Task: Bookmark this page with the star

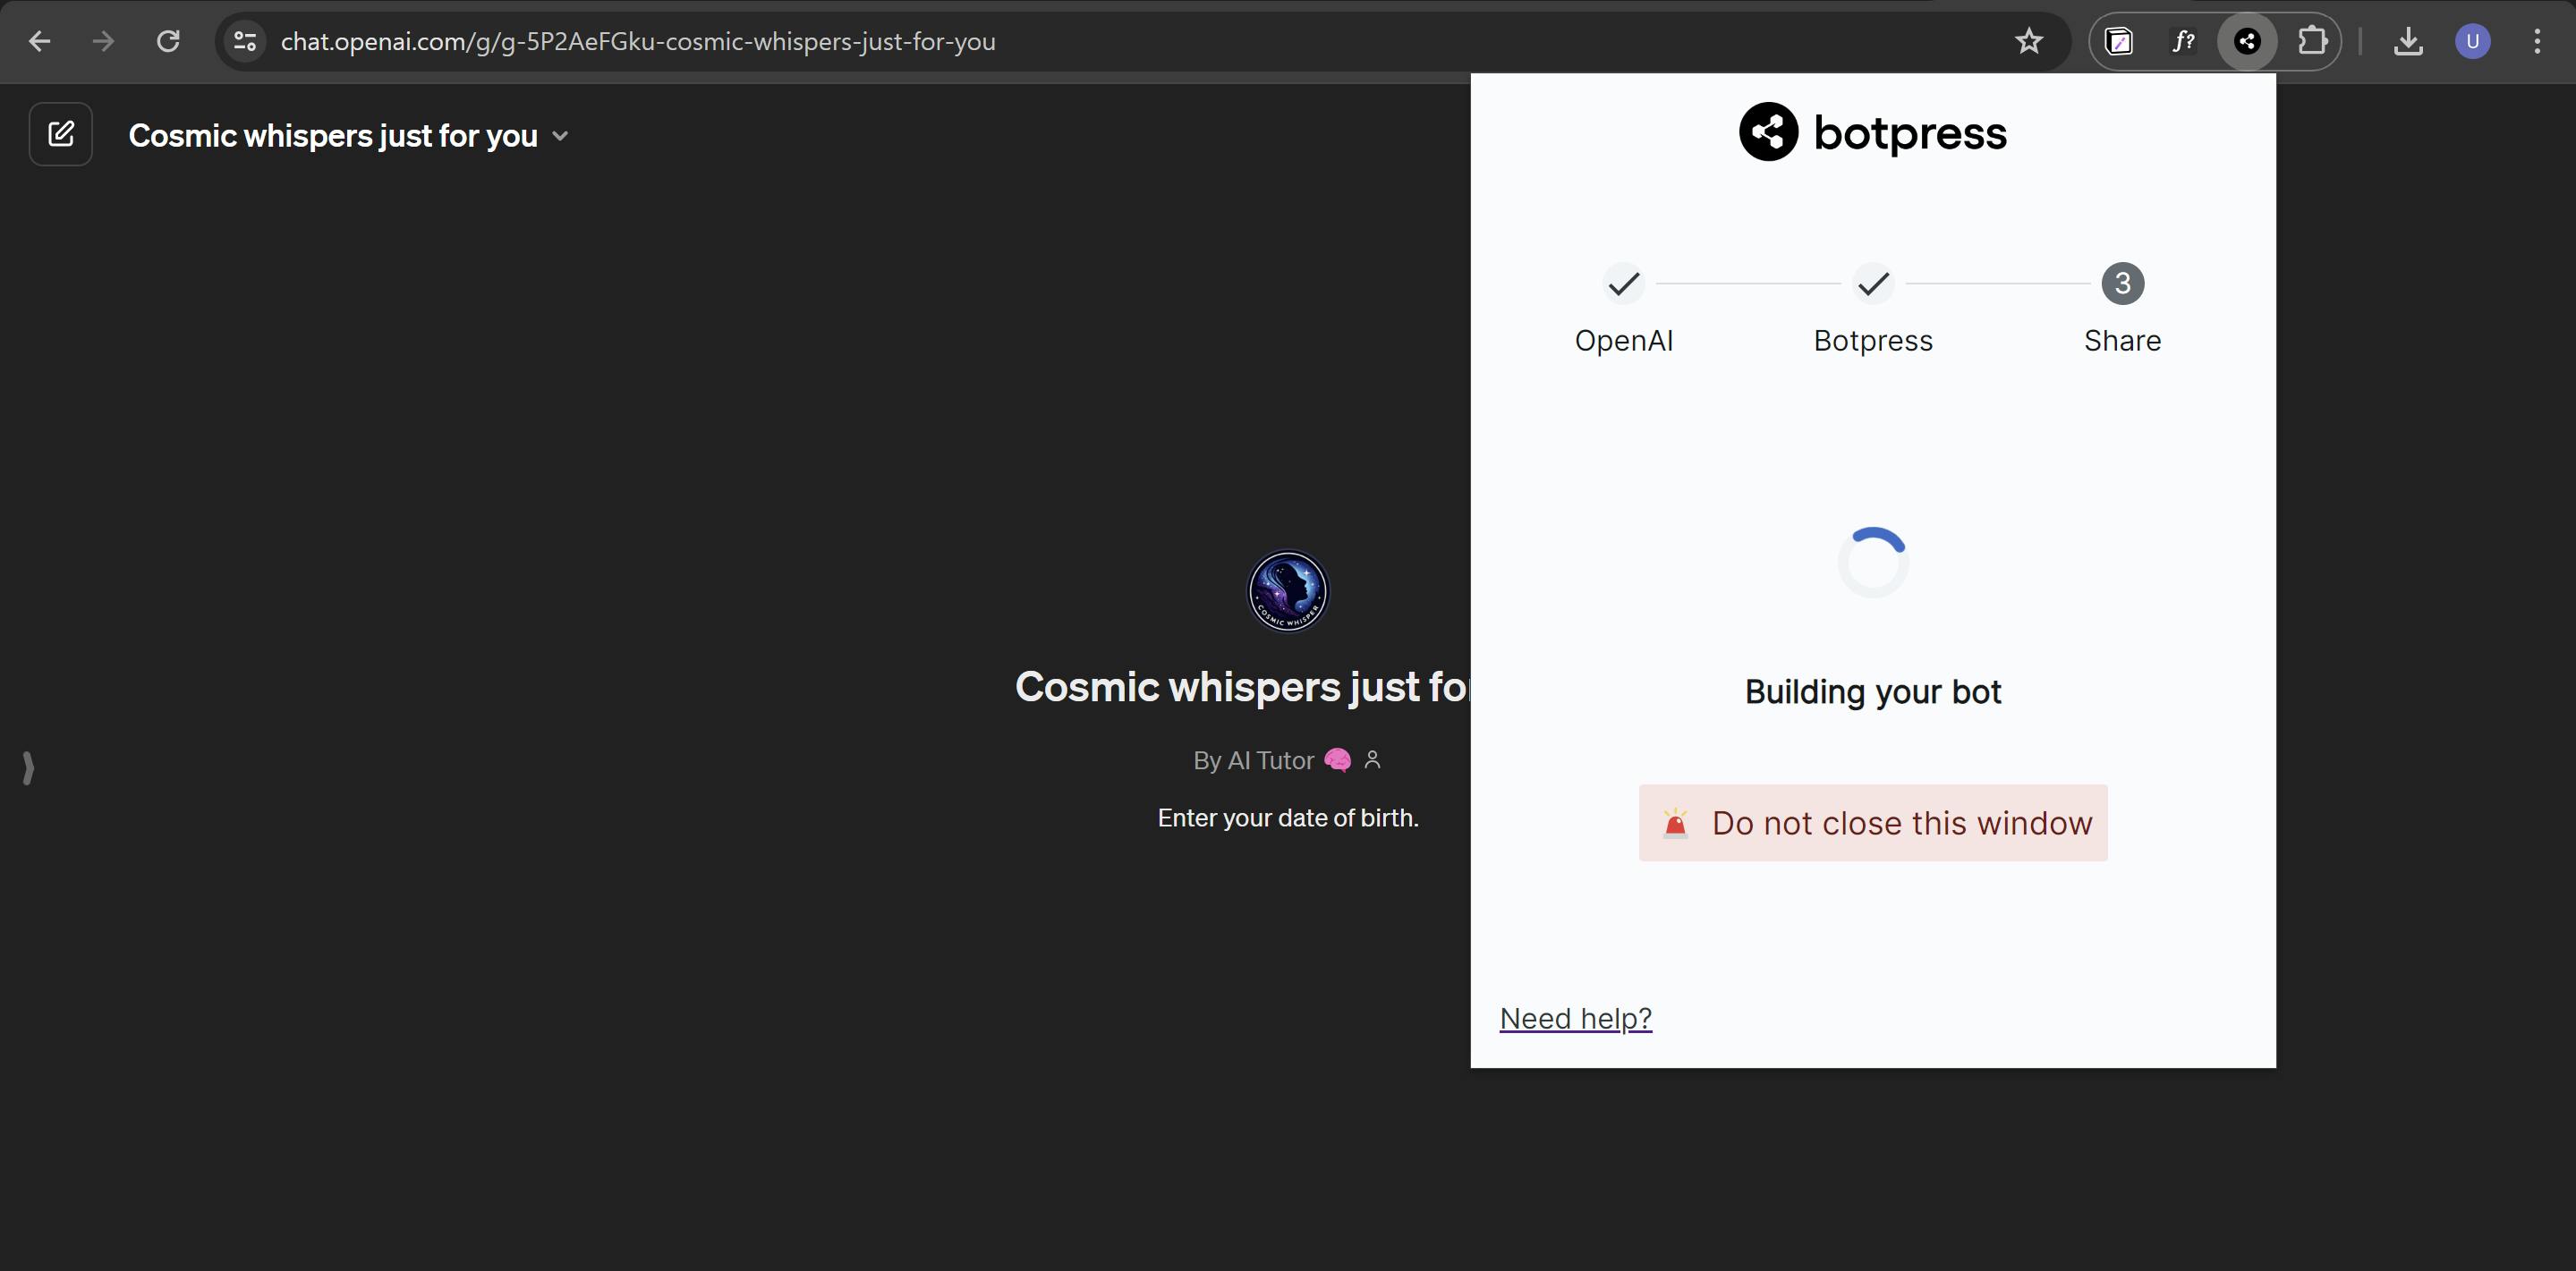Action: click(2028, 41)
